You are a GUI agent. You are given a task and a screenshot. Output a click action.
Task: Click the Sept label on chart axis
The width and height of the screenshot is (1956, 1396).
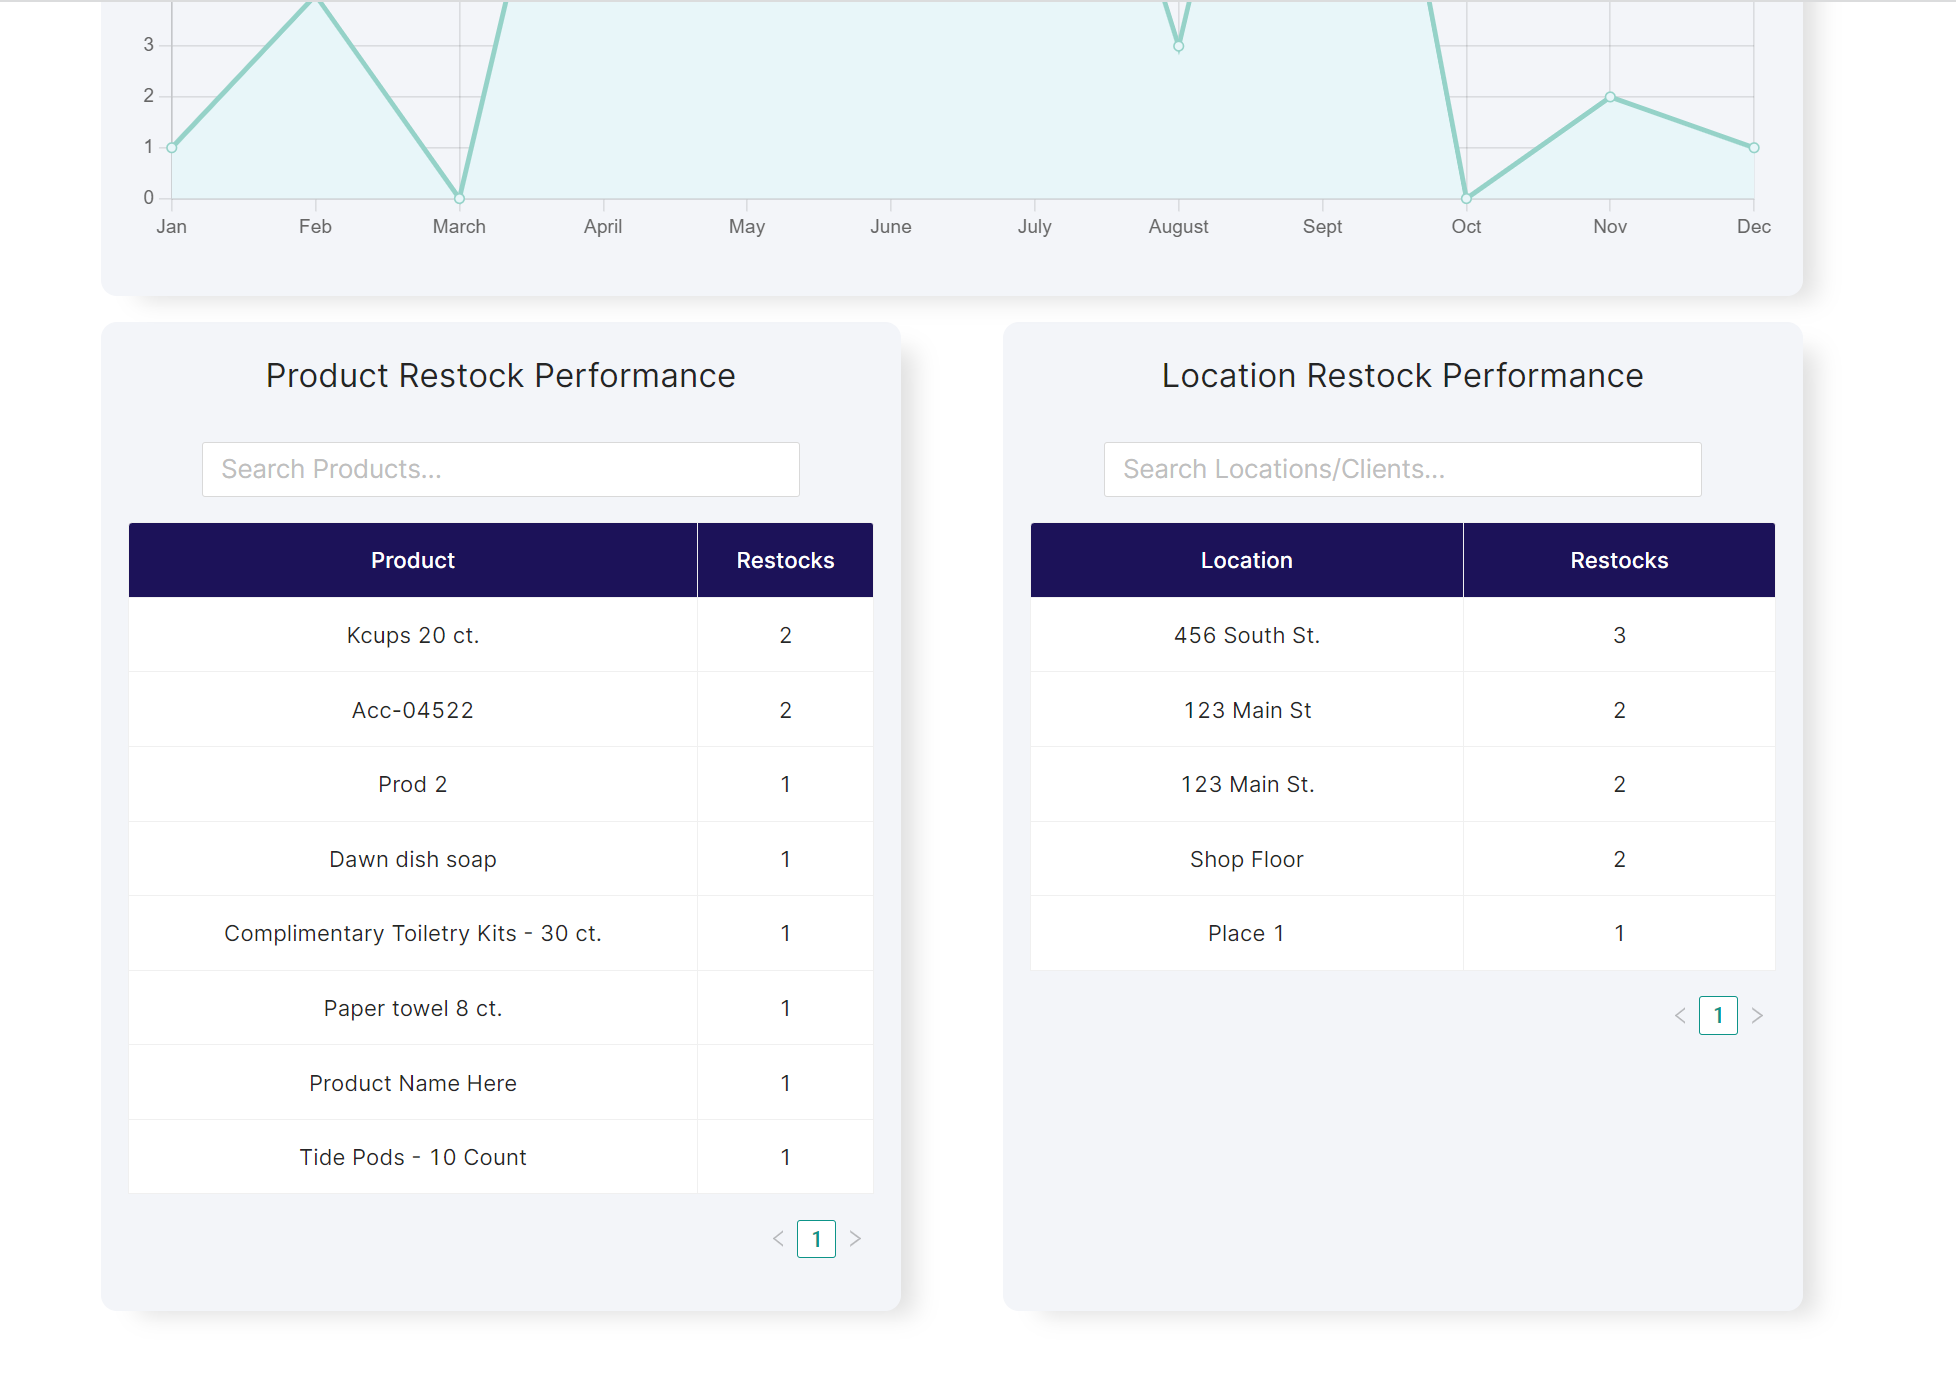1322,227
